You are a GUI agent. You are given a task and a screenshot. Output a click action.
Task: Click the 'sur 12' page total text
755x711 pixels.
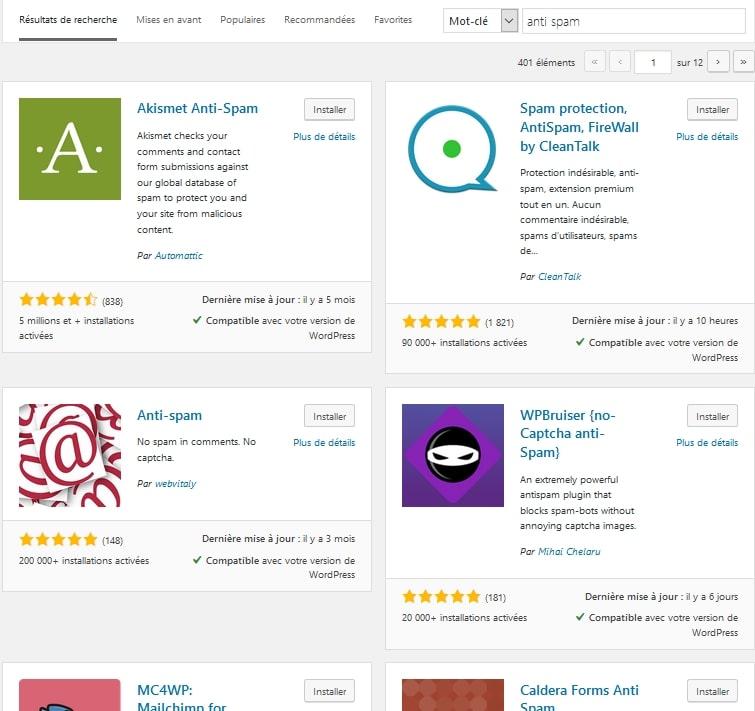pyautogui.click(x=690, y=63)
